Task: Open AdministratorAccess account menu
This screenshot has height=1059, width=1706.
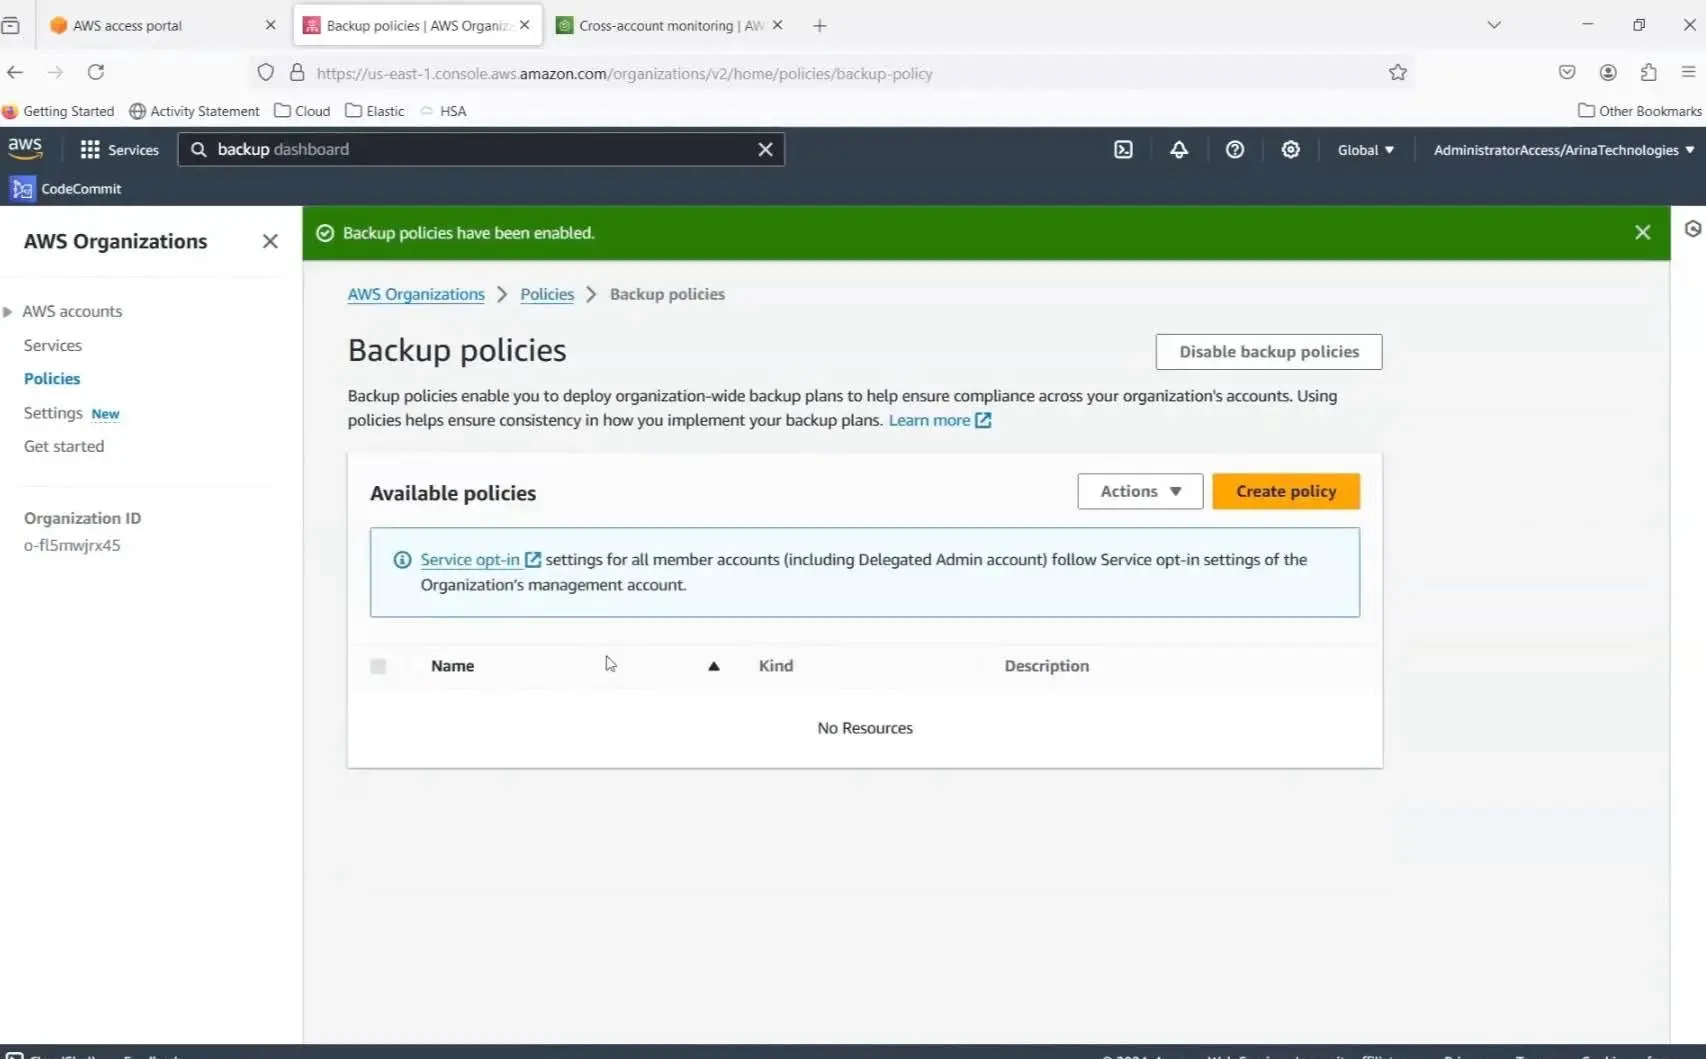Action: (1563, 150)
